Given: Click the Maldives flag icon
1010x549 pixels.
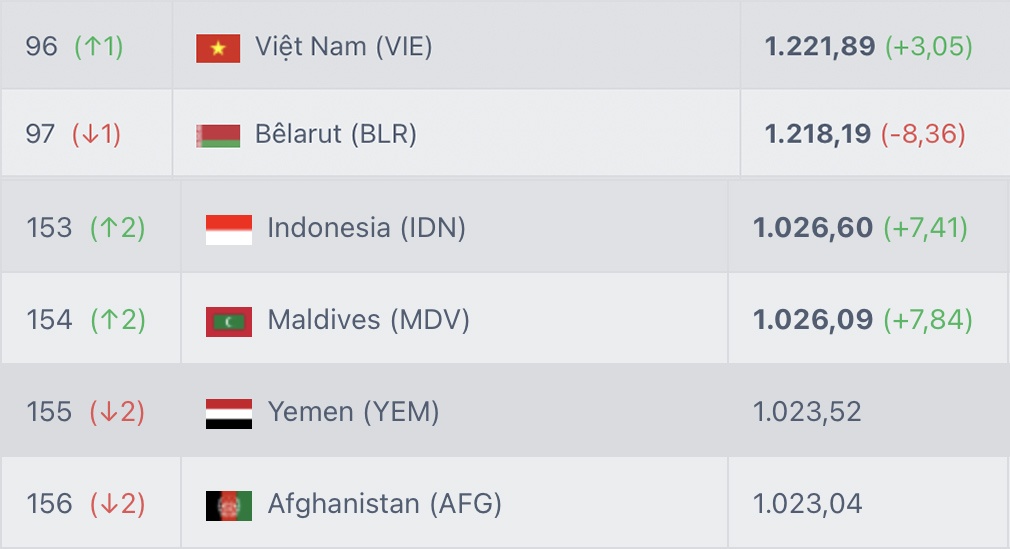Looking at the screenshot, I should click(x=228, y=321).
